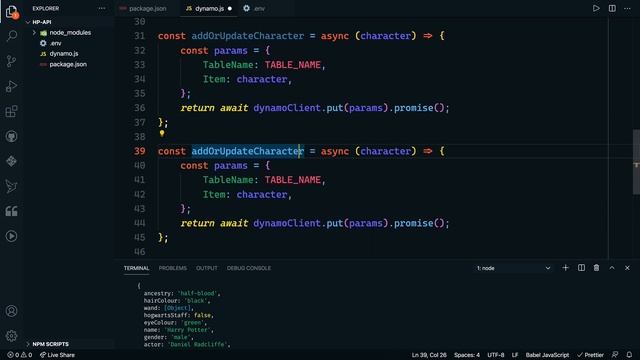Viewport: 640px width, 360px height.
Task: Open the GitHub activity bar icon
Action: pos(11,136)
